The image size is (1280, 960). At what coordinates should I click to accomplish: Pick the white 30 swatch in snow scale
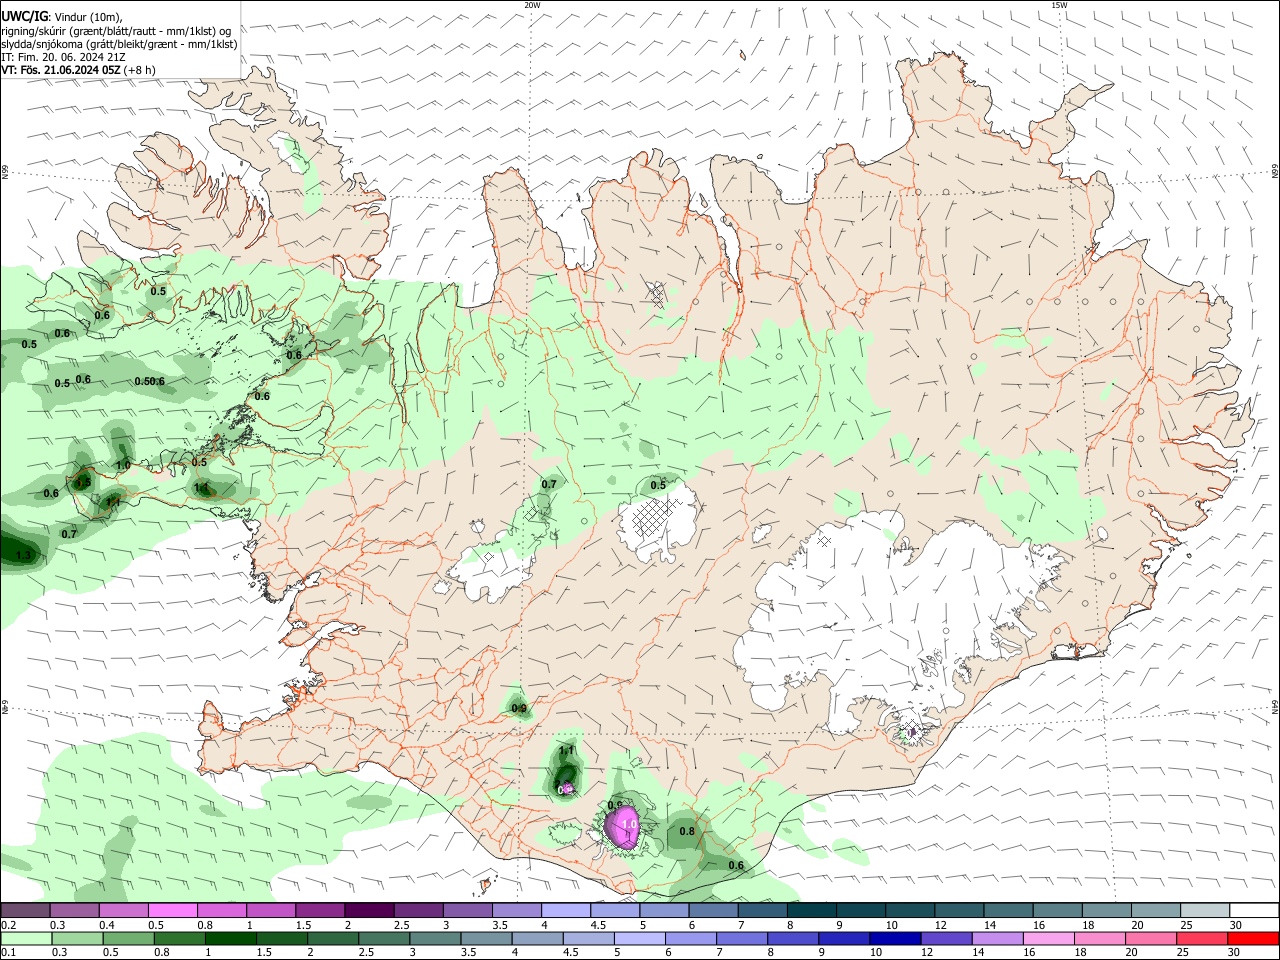1254,911
